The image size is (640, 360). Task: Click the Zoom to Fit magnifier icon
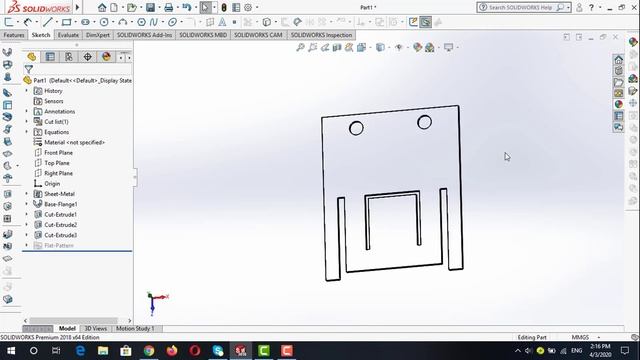(300, 47)
